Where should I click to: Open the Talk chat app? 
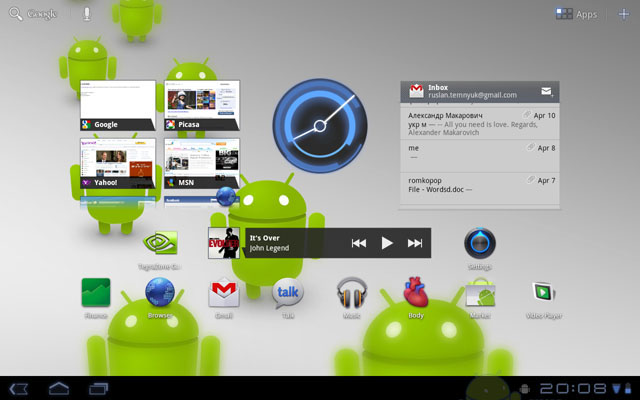pos(288,298)
